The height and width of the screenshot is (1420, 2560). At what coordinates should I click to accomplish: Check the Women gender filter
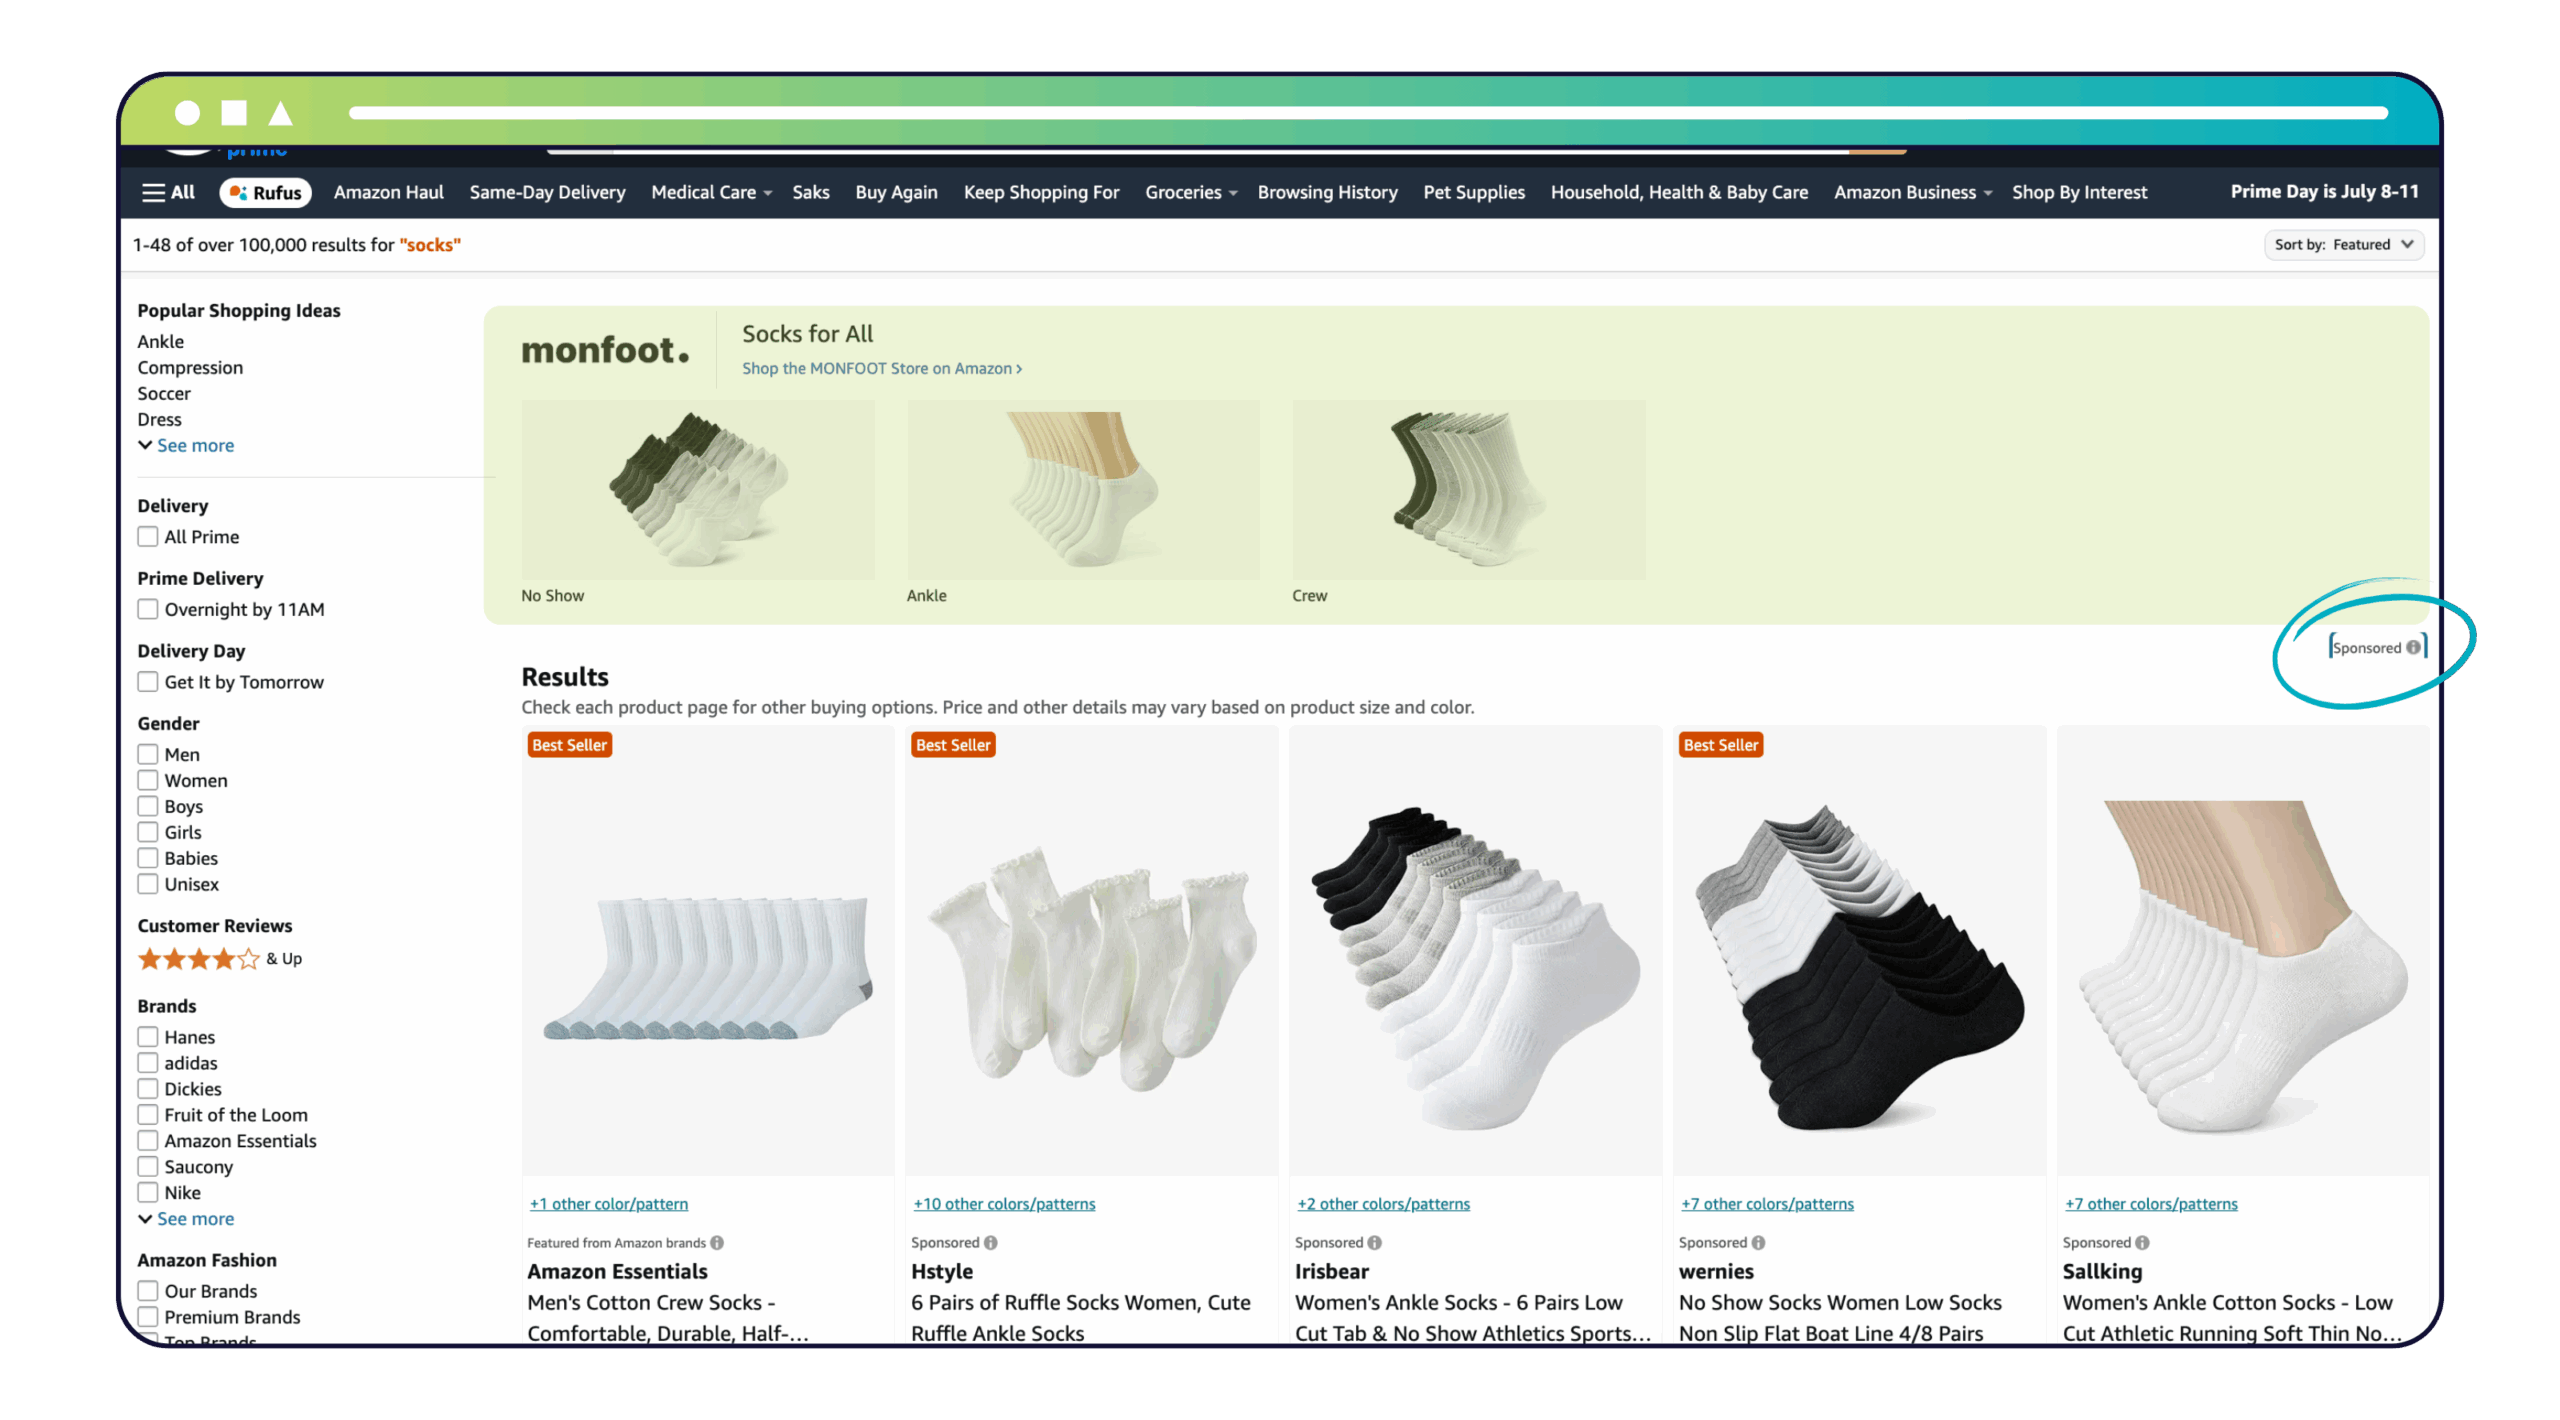click(147, 780)
